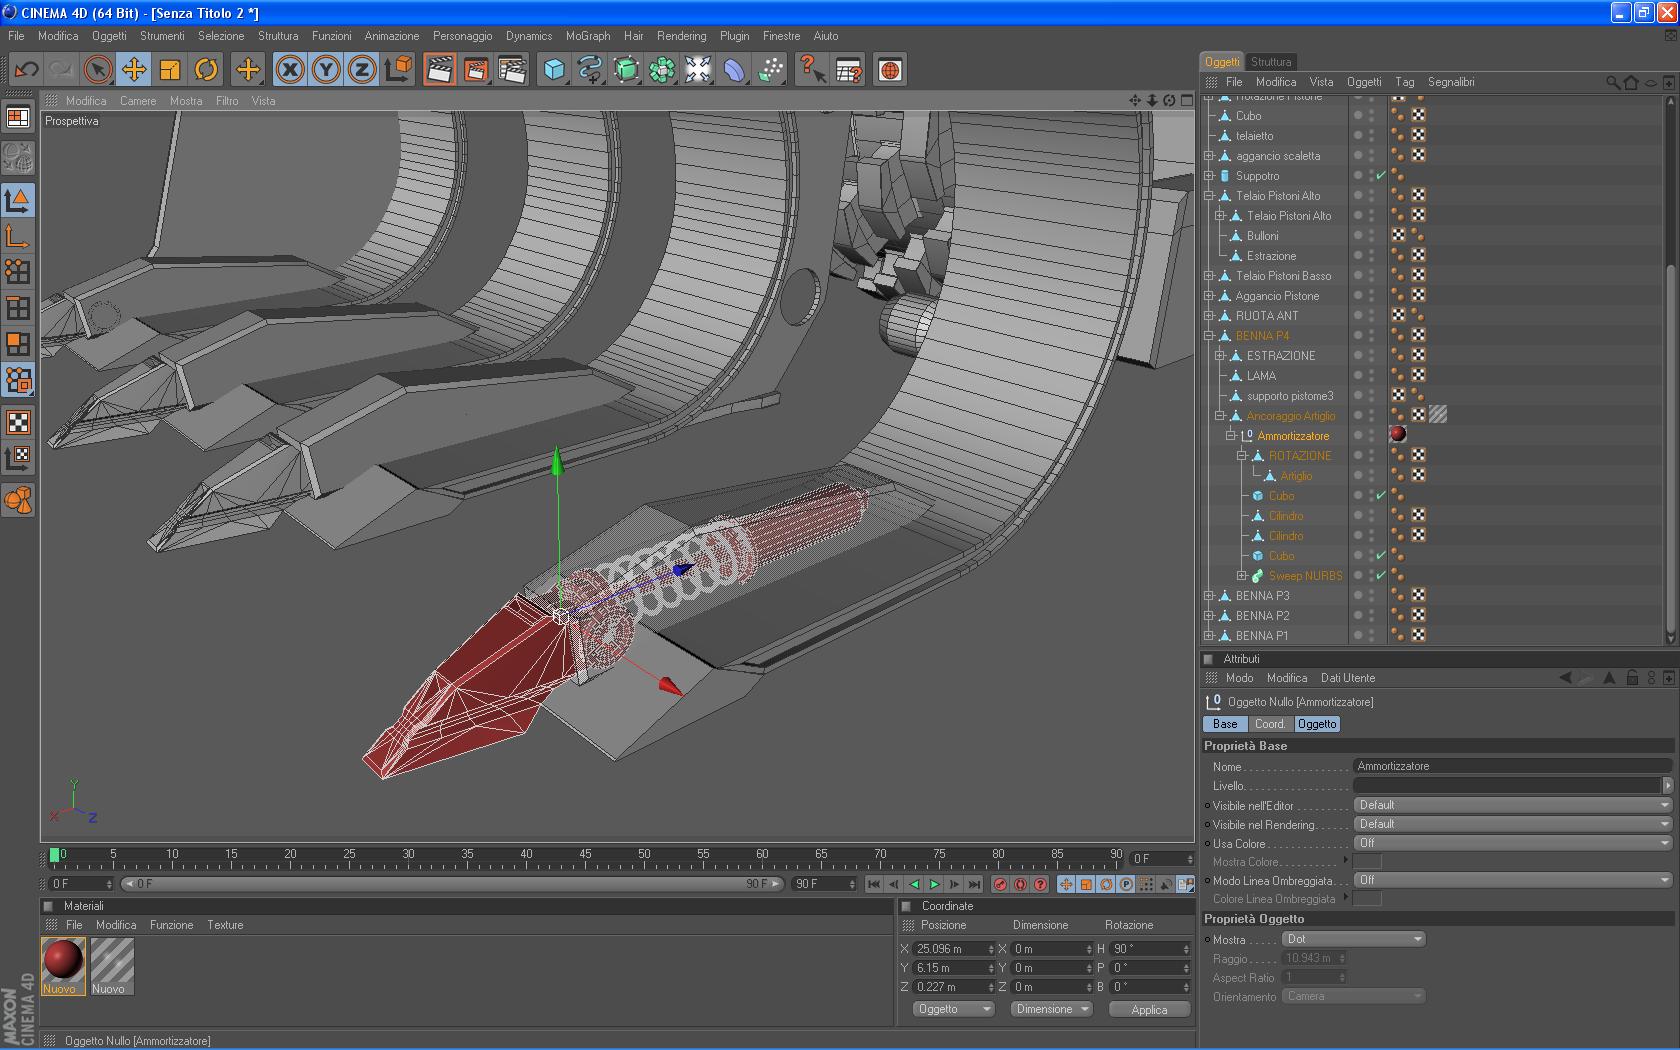The height and width of the screenshot is (1050, 1680).
Task: Switch to the Struttura tab
Action: coord(1270,62)
